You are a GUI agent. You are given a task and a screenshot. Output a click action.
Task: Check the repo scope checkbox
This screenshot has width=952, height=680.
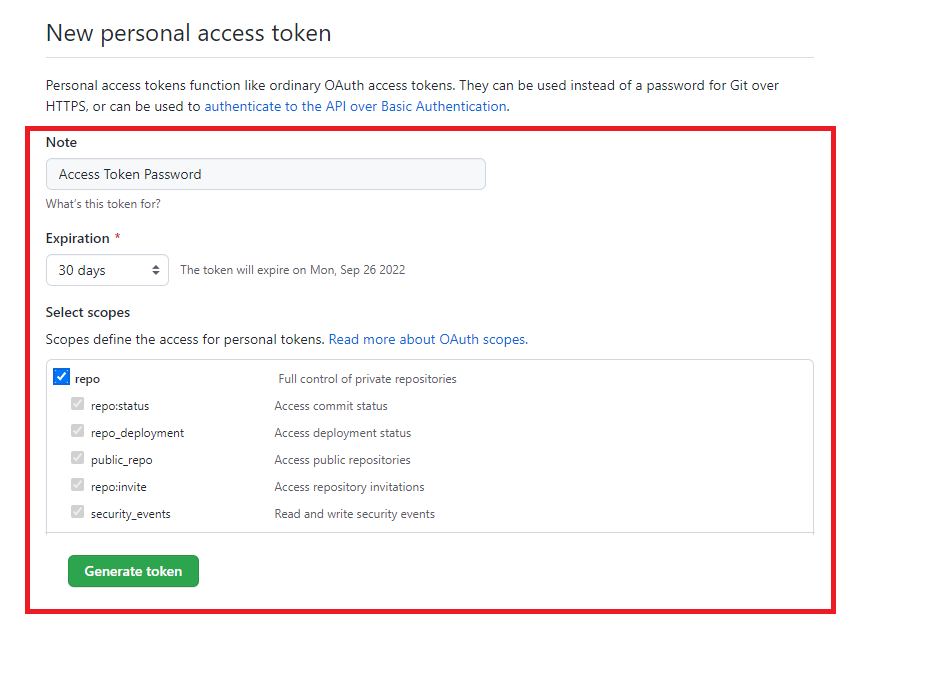click(x=61, y=377)
